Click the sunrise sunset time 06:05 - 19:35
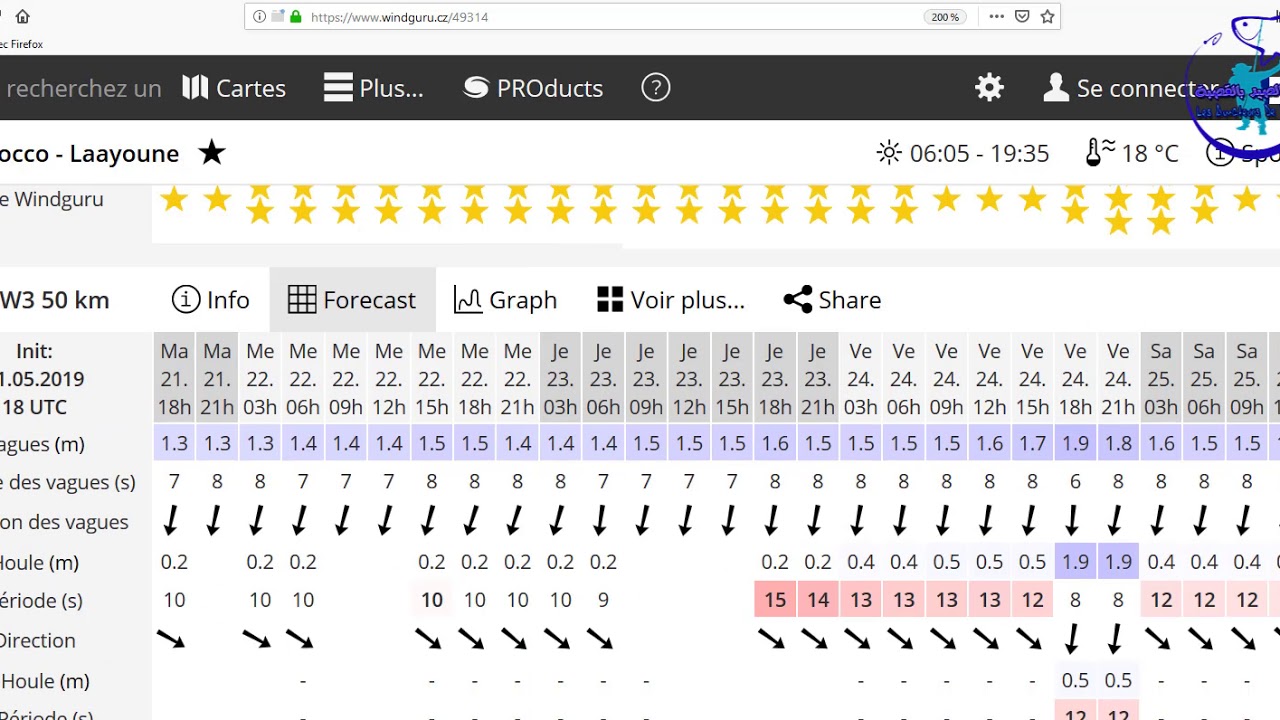The width and height of the screenshot is (1280, 720). pyautogui.click(x=963, y=153)
